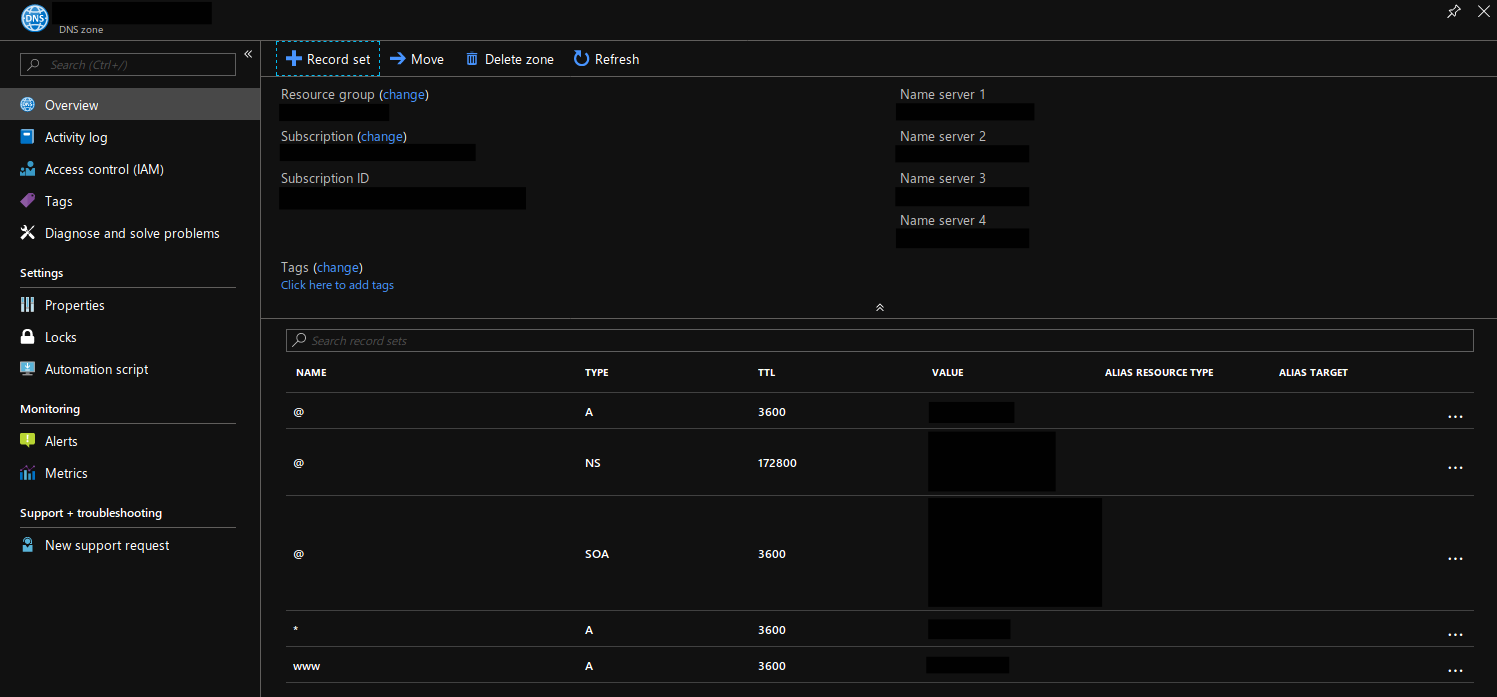Click the plus Record set button
1497x697 pixels.
click(x=328, y=59)
